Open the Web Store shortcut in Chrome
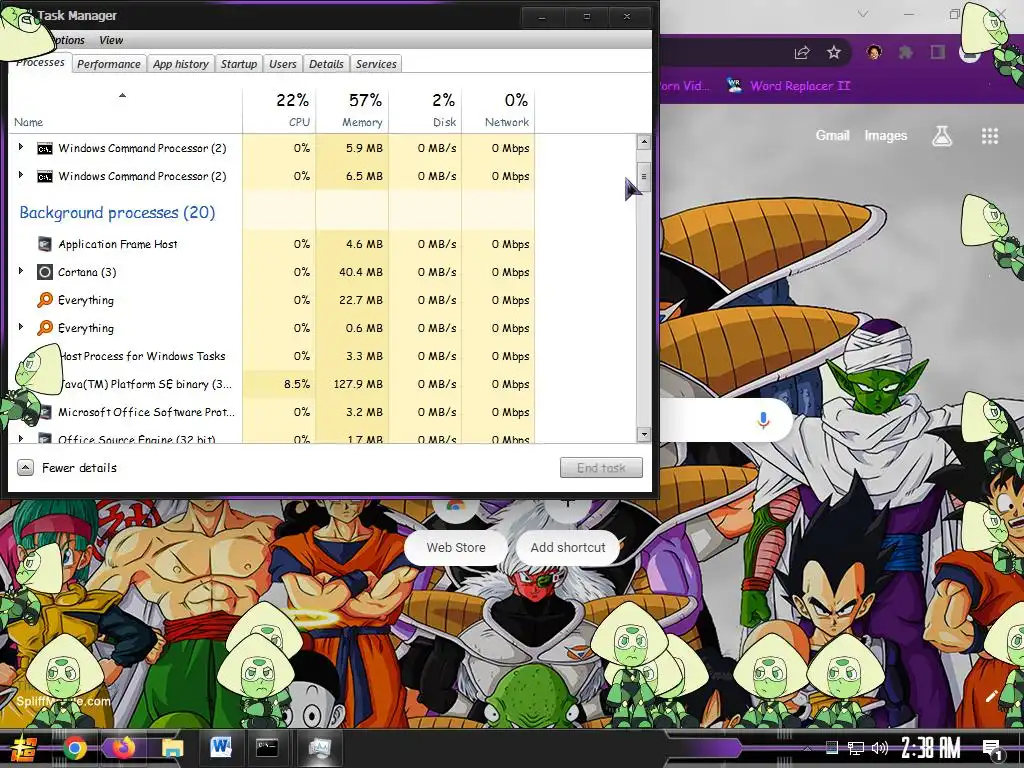This screenshot has width=1024, height=768. point(456,548)
